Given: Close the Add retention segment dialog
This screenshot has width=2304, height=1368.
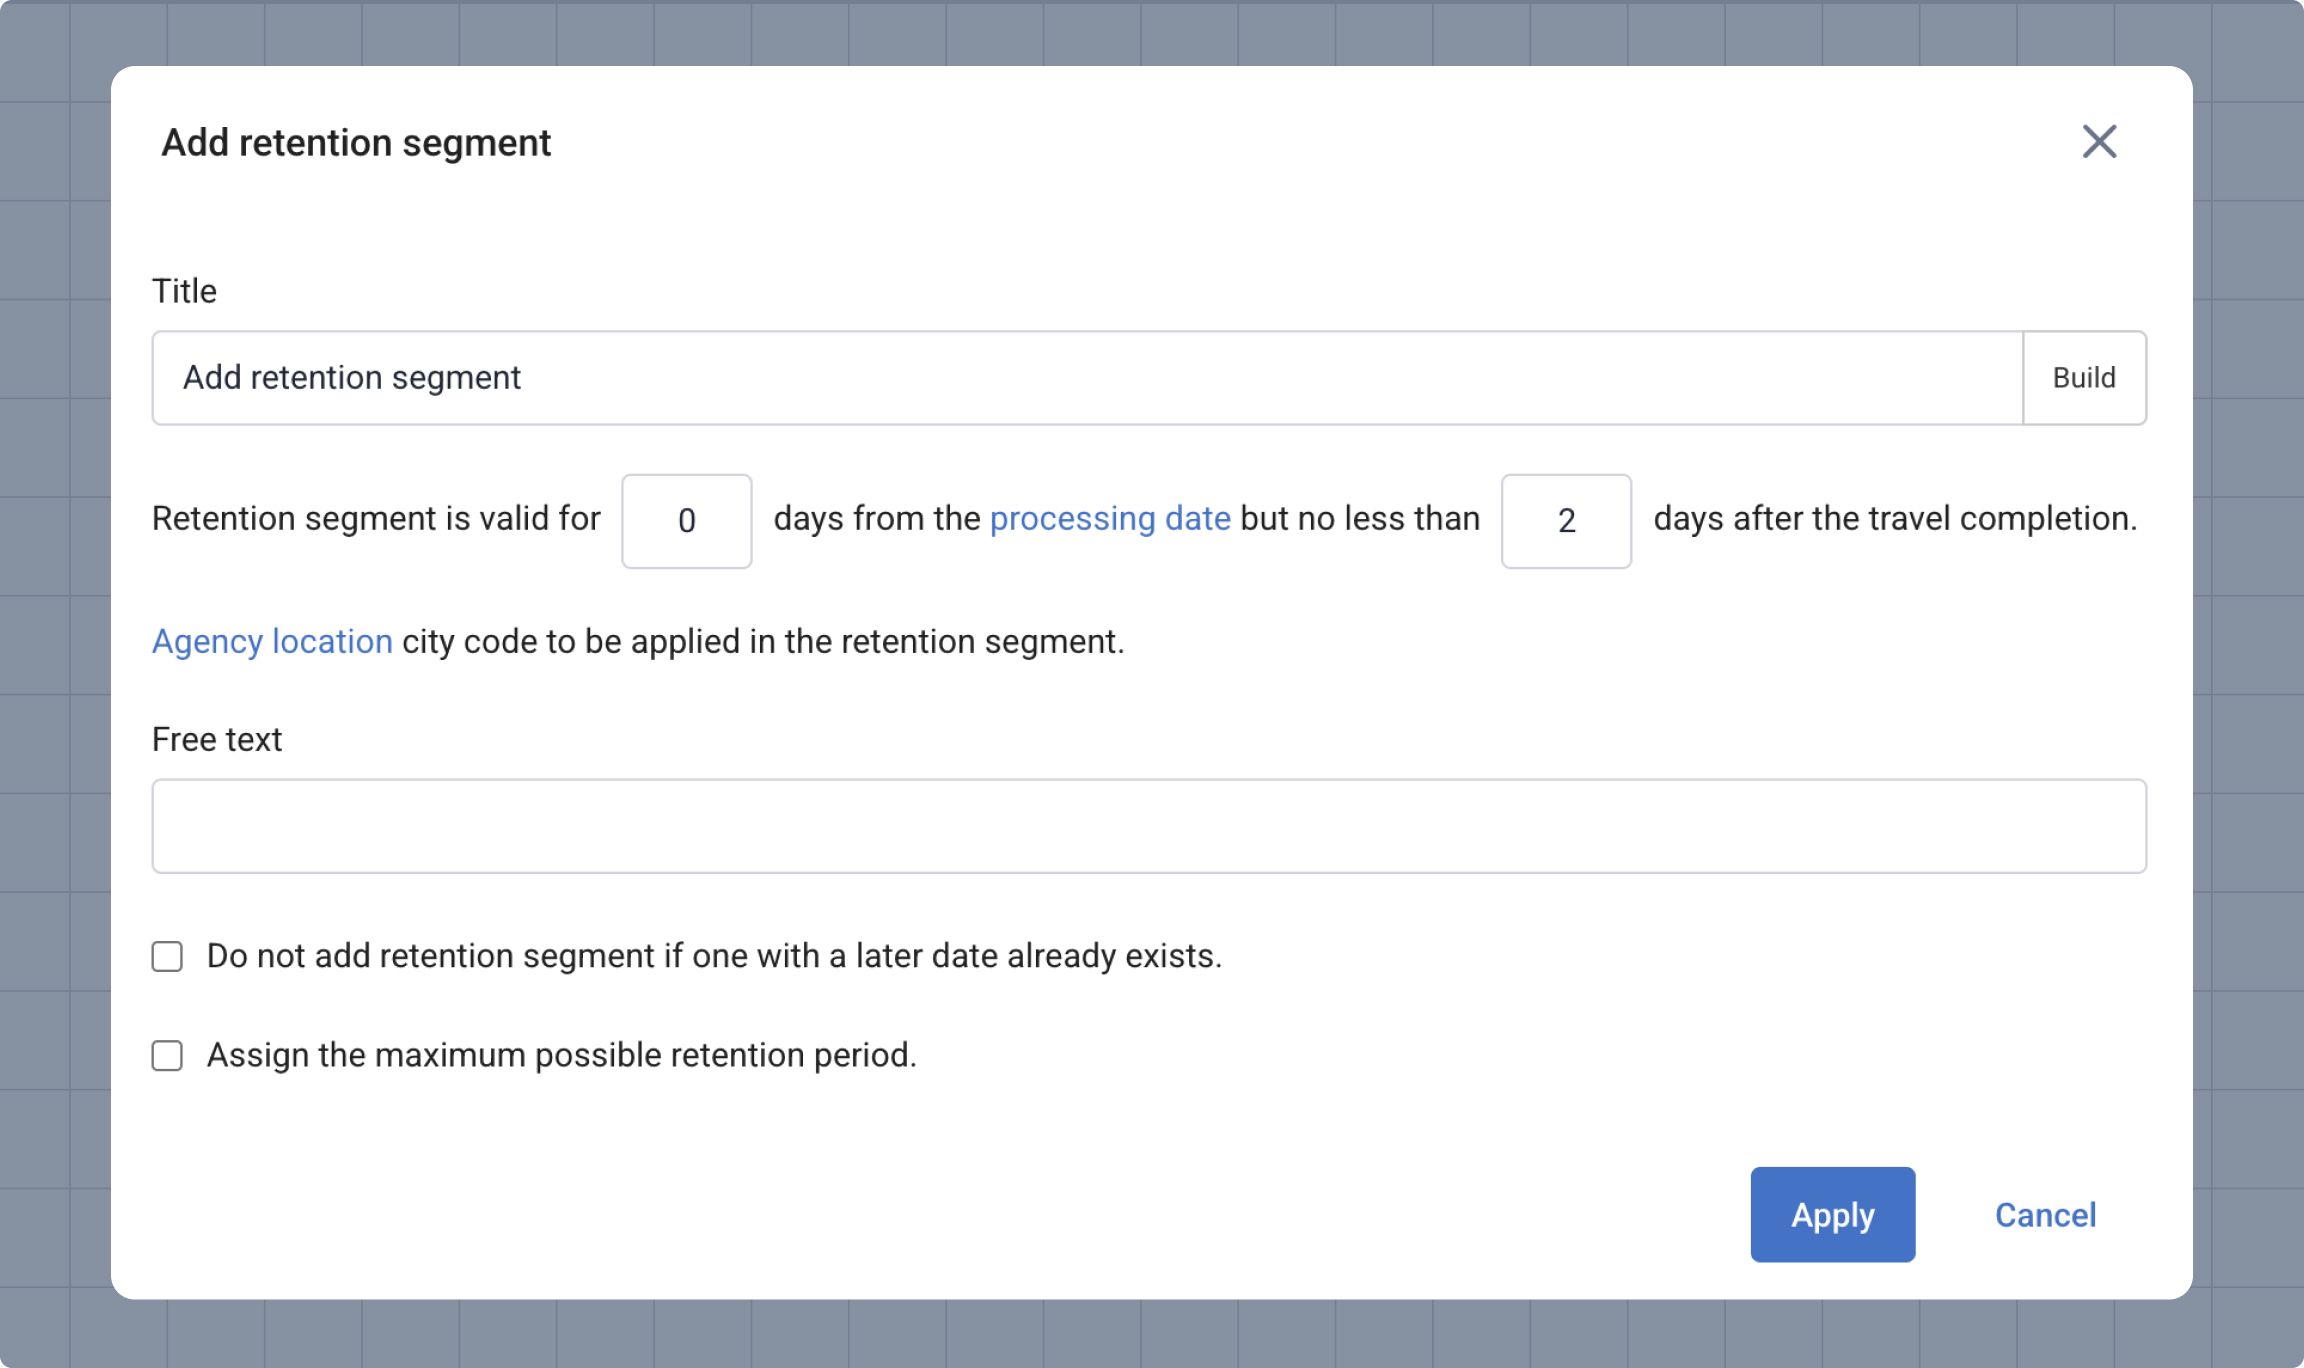Looking at the screenshot, I should [2099, 142].
